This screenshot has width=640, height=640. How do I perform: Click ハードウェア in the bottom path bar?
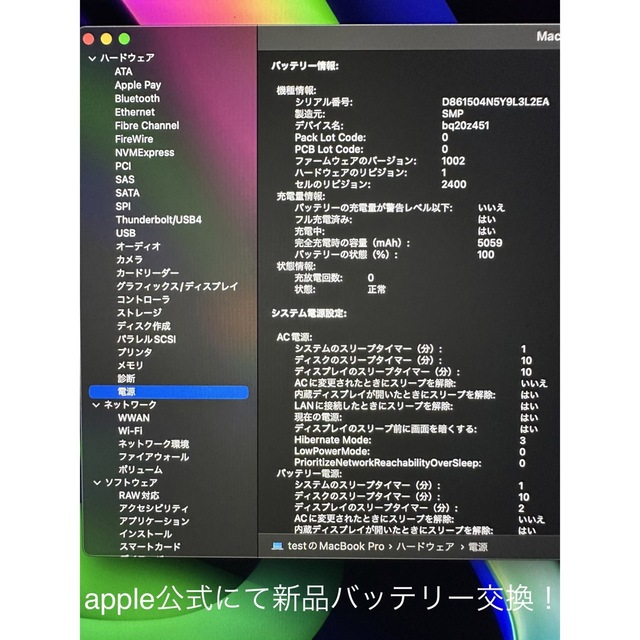tap(425, 547)
